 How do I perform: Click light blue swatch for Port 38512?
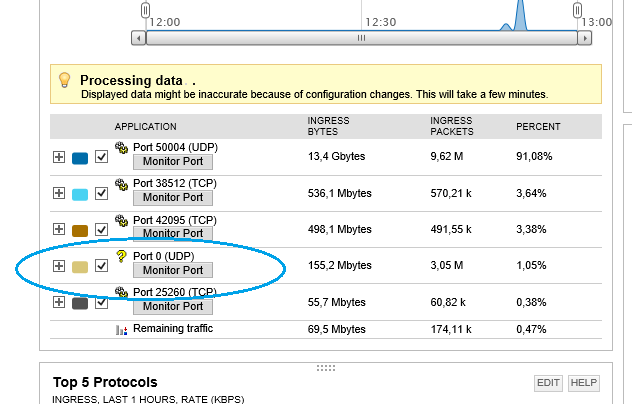(80, 194)
